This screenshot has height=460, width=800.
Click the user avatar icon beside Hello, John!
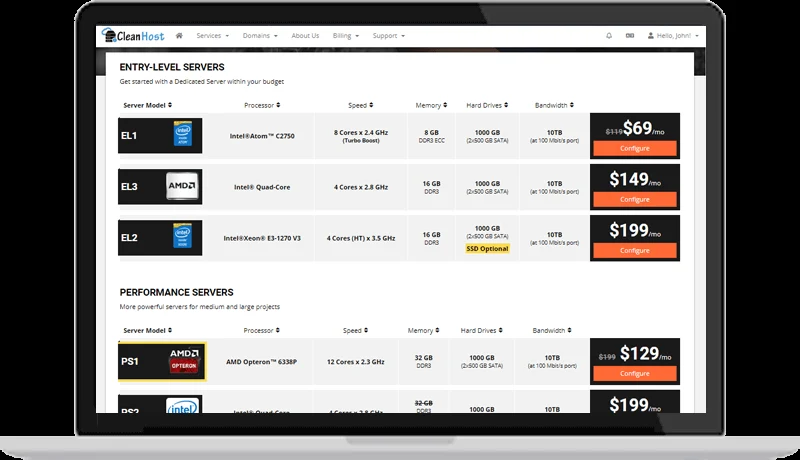(x=651, y=36)
